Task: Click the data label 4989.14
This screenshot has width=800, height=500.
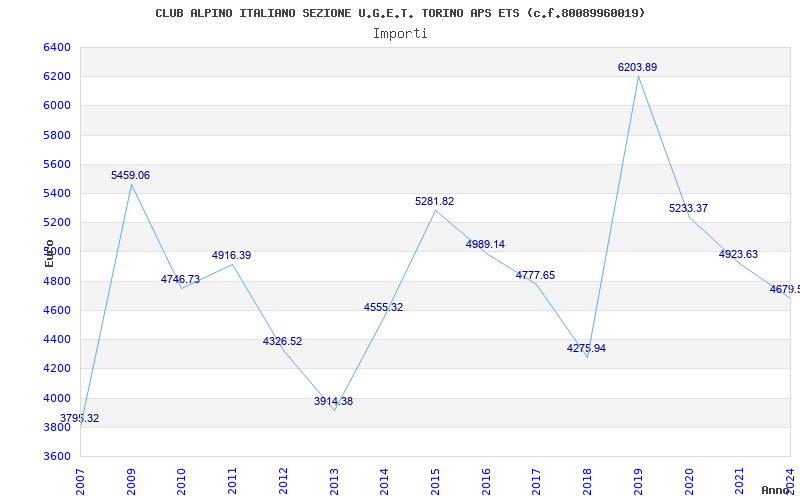Action: [485, 244]
